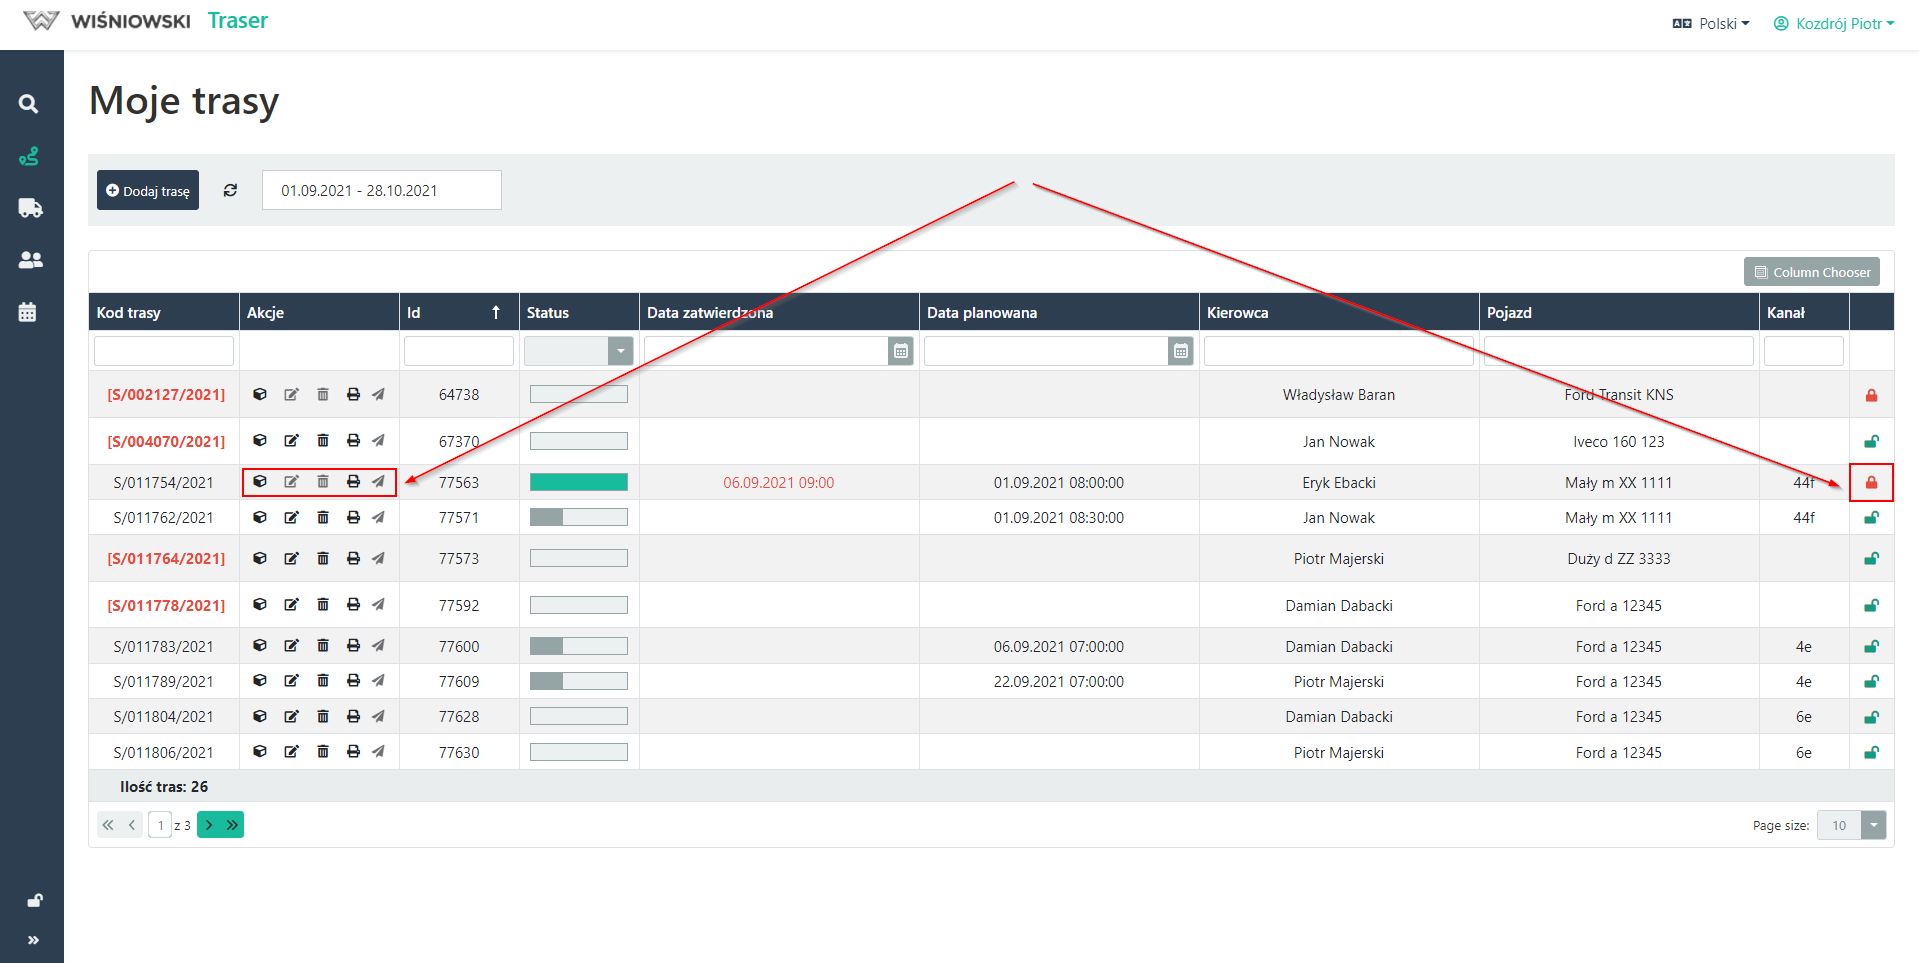
Task: Click the trash icon for route S/011783/2021
Action: coord(323,646)
